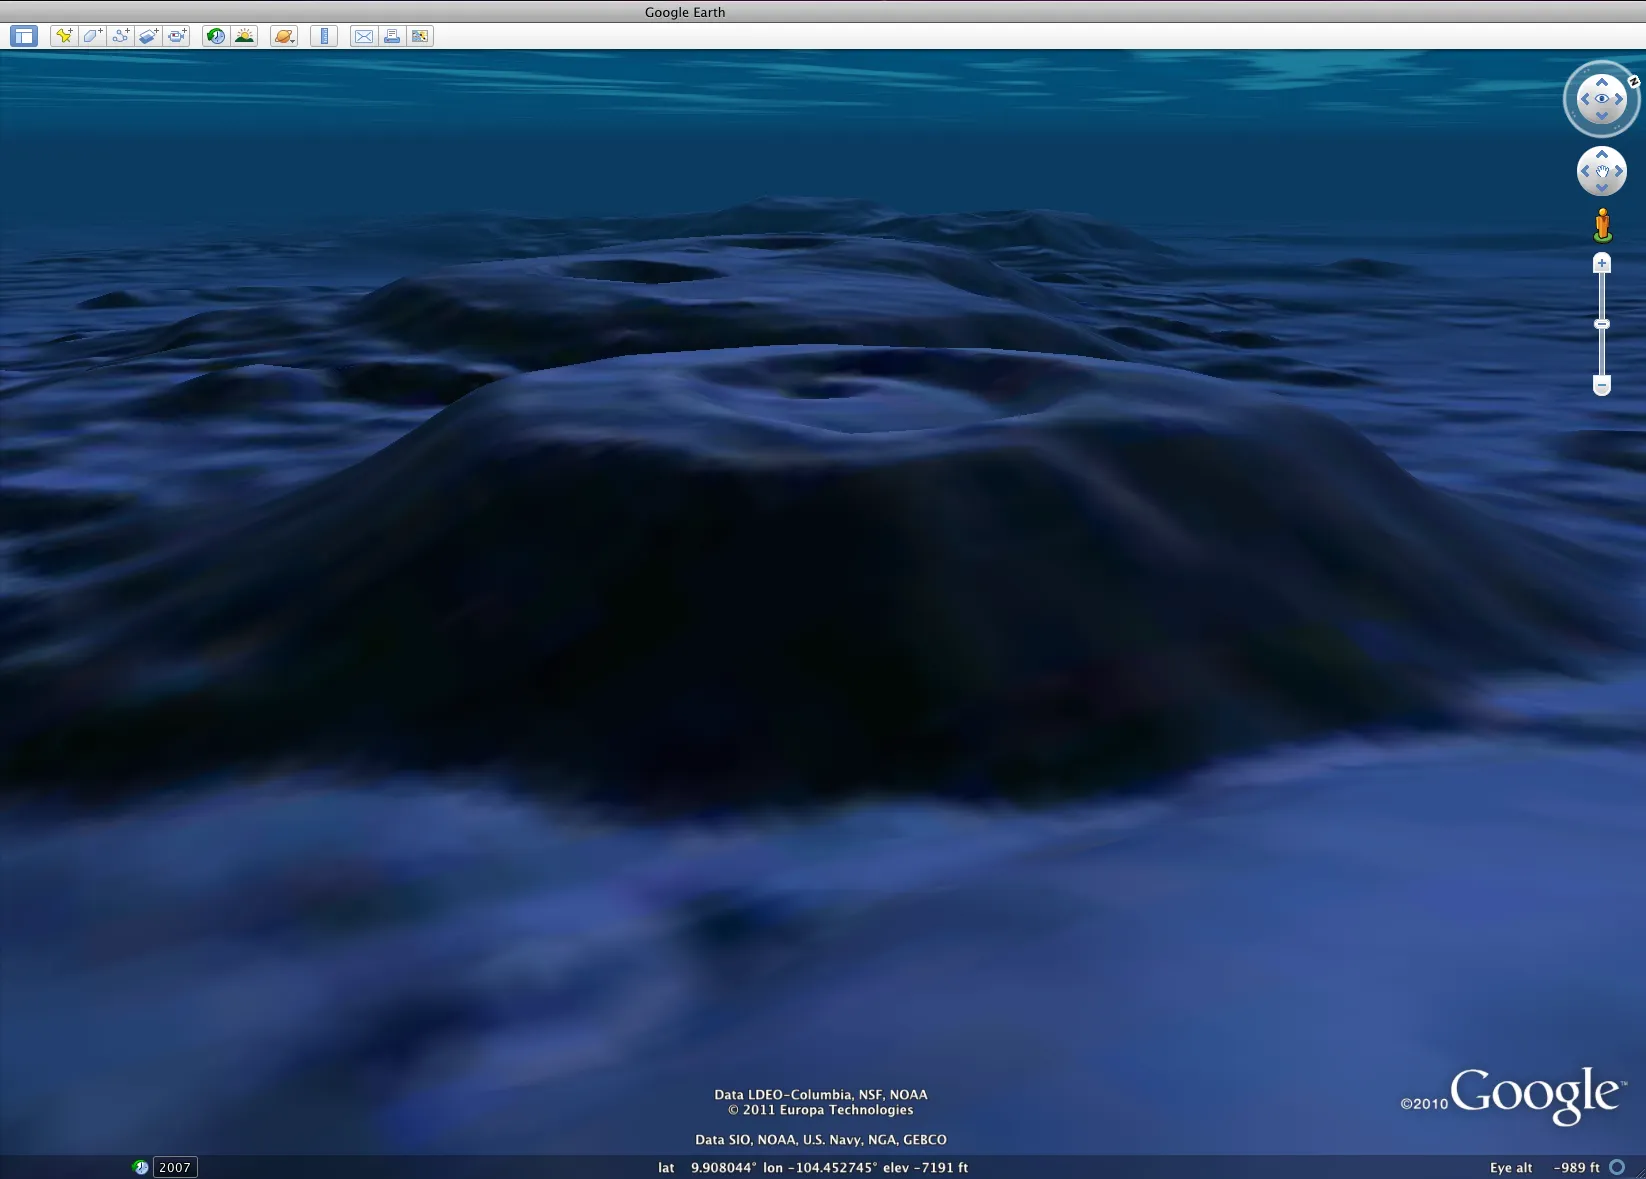Show the ruler measurement tool
Image resolution: width=1646 pixels, height=1179 pixels.
[324, 36]
